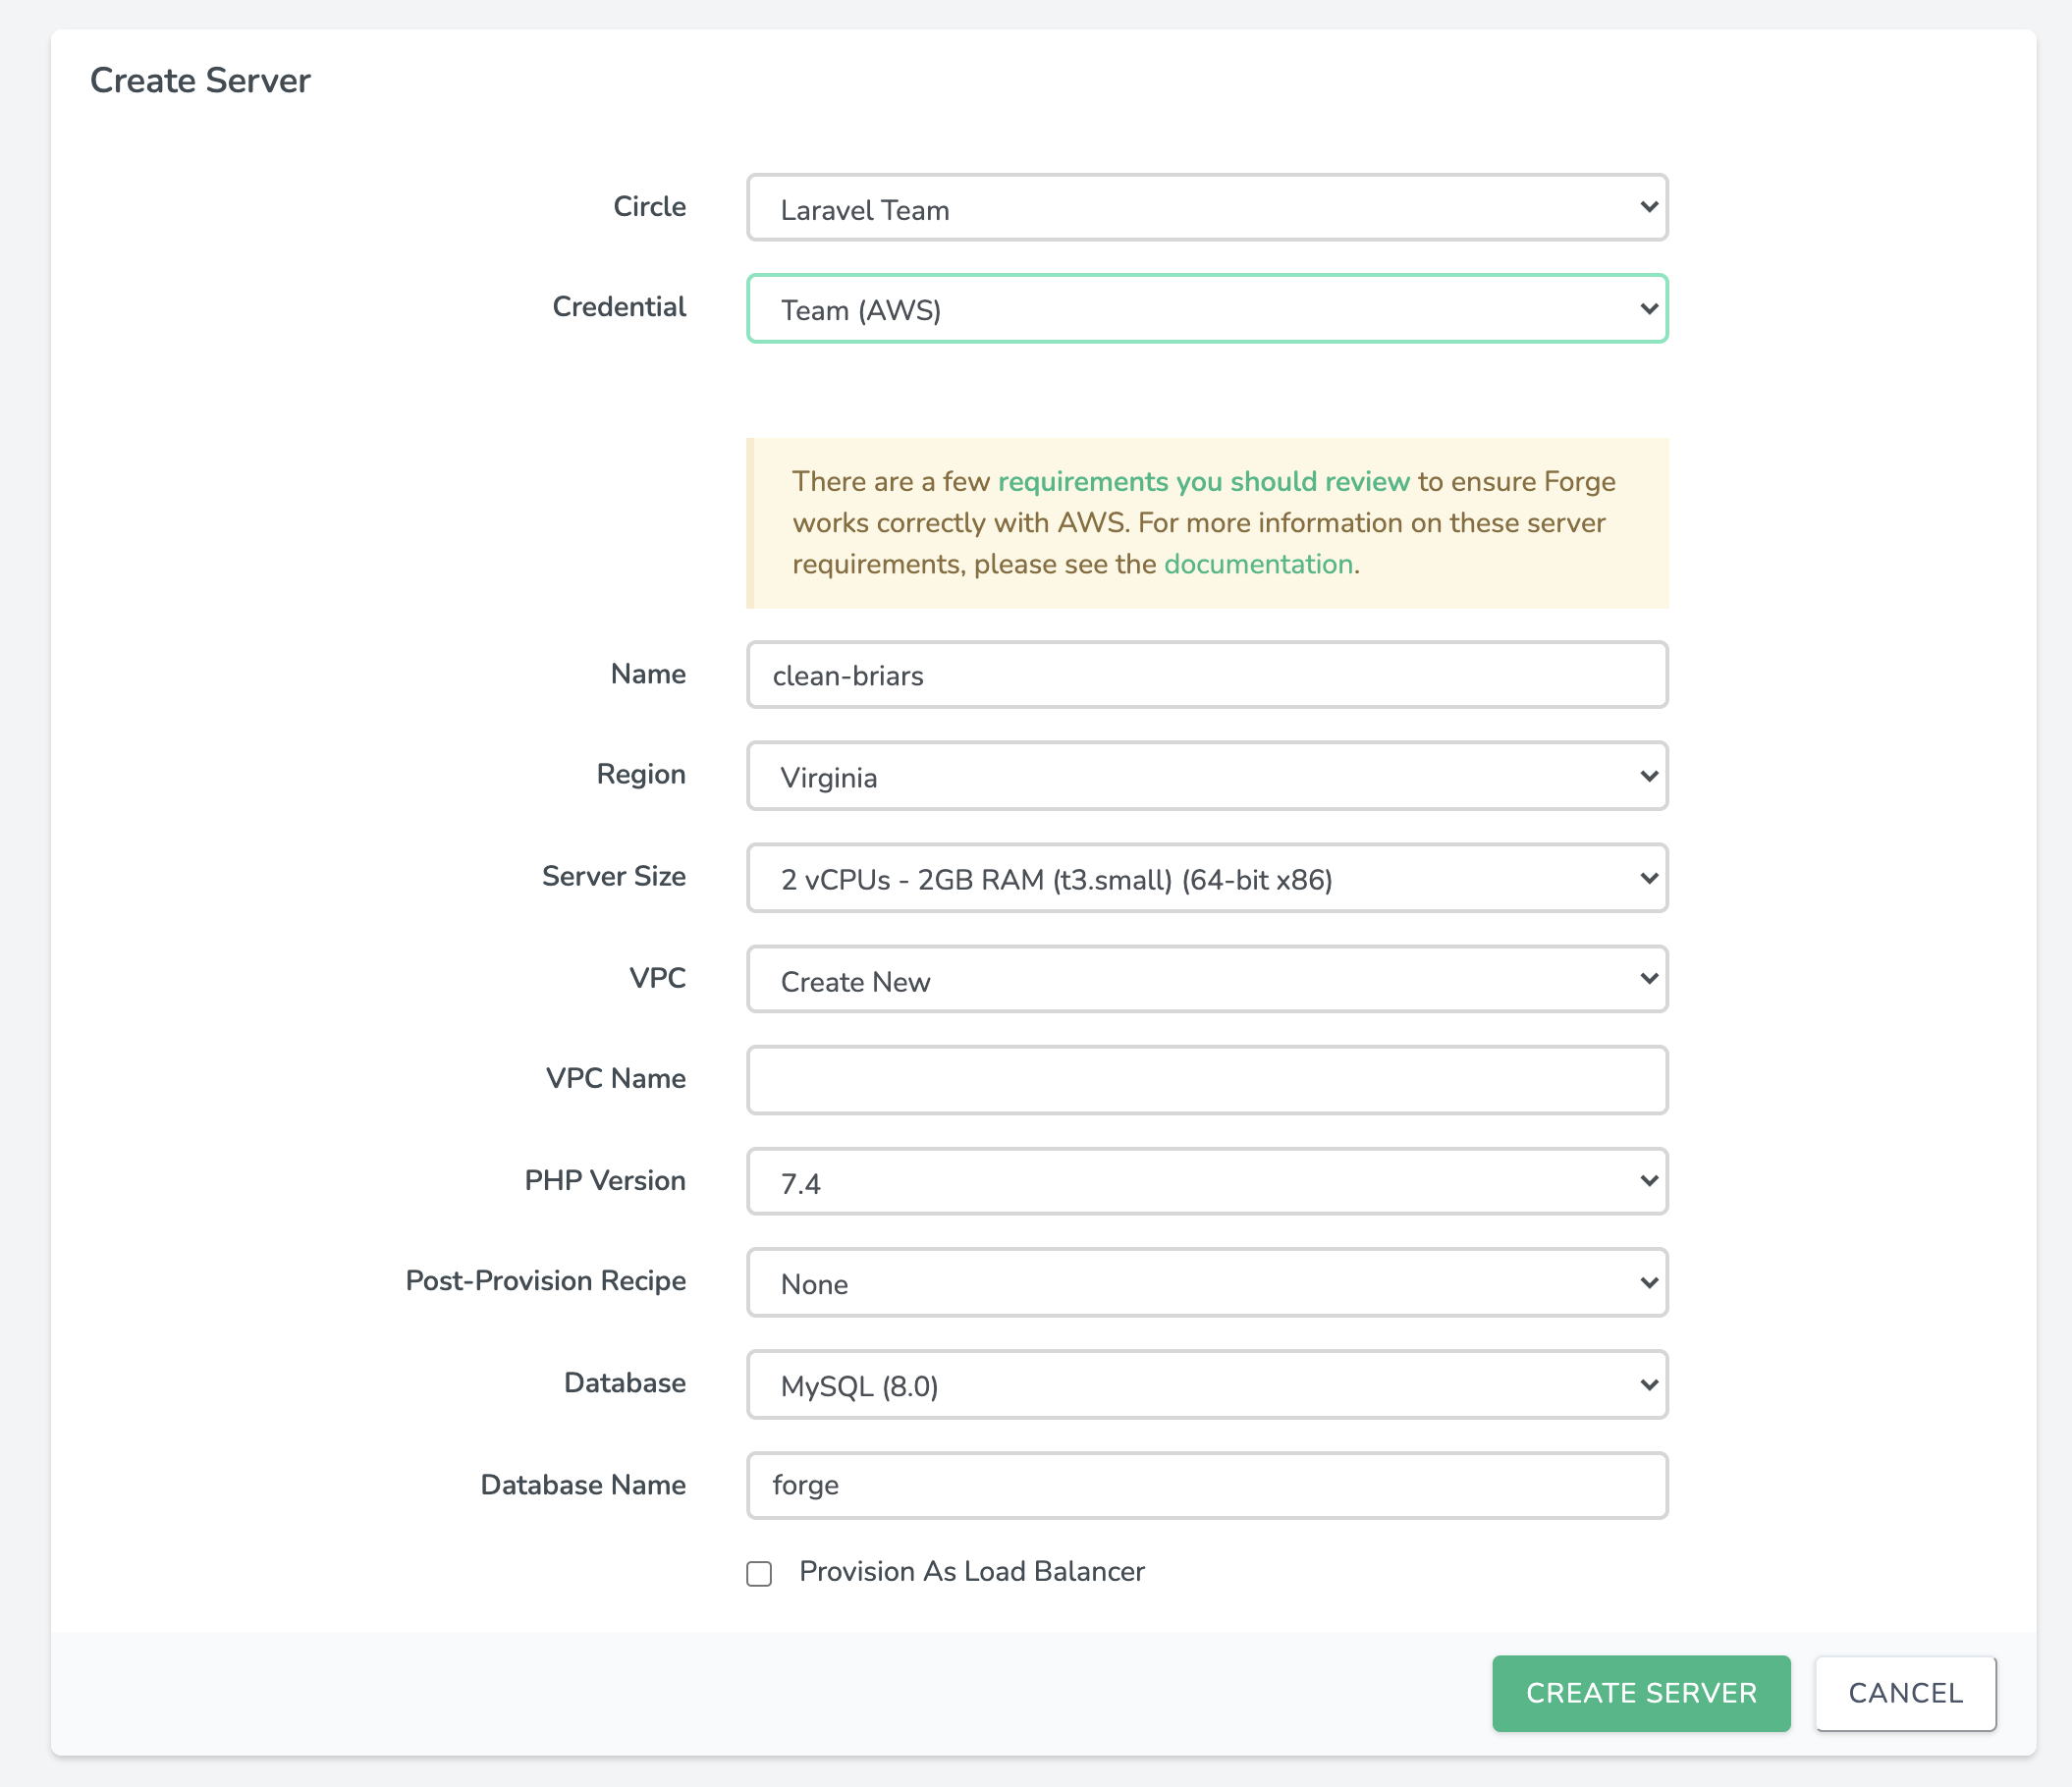
Task: Expand the Server Size dropdown
Action: click(x=1205, y=879)
